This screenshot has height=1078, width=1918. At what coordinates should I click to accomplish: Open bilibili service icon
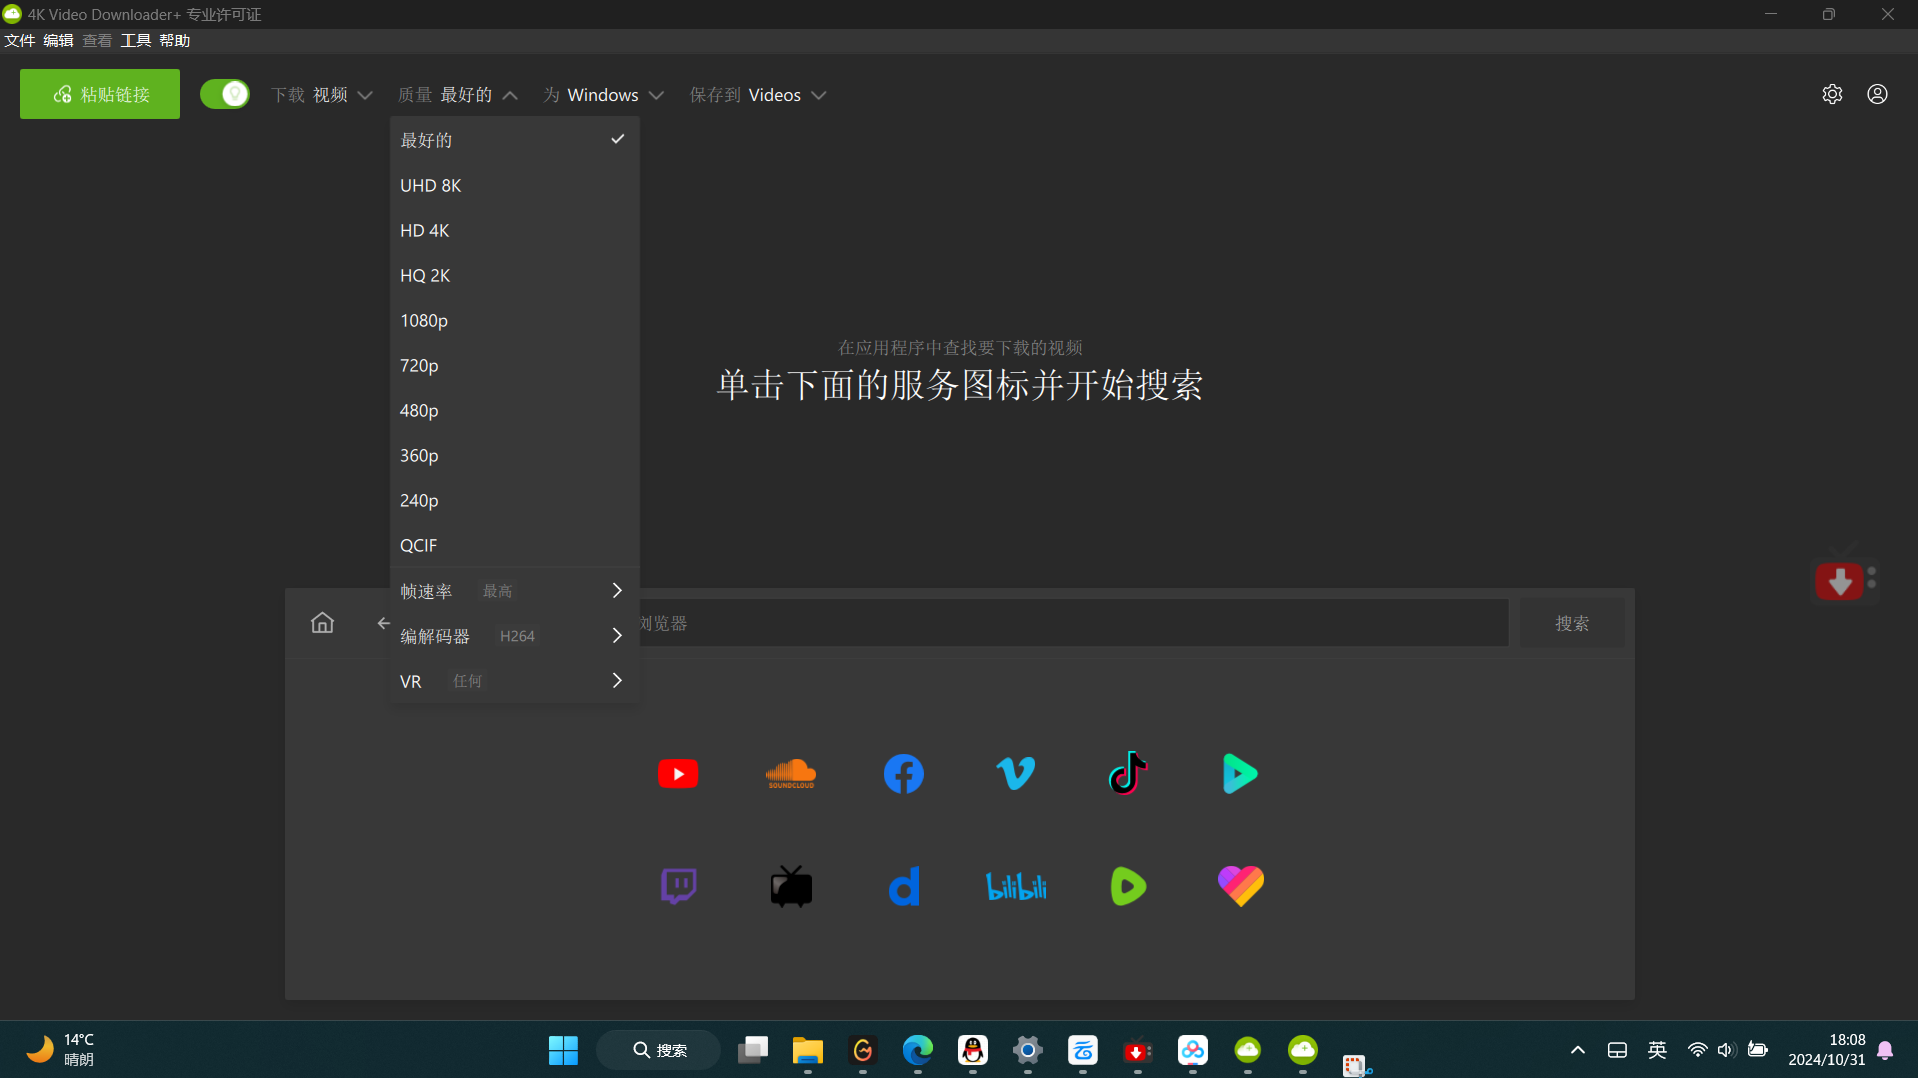(1016, 886)
